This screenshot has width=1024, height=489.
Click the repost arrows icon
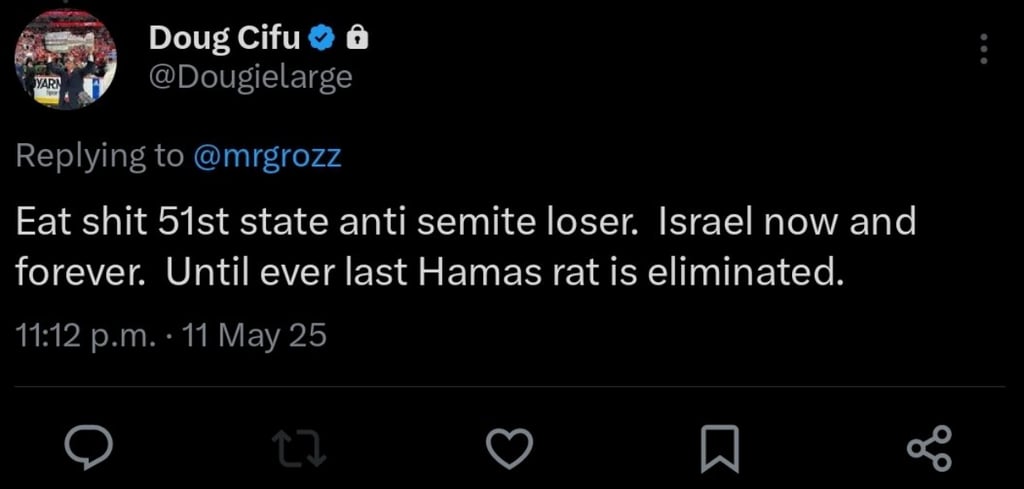pyautogui.click(x=301, y=448)
